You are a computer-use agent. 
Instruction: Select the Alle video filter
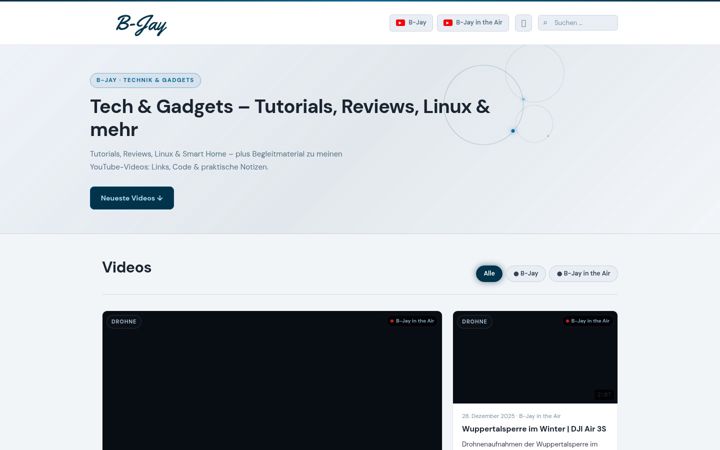(489, 274)
